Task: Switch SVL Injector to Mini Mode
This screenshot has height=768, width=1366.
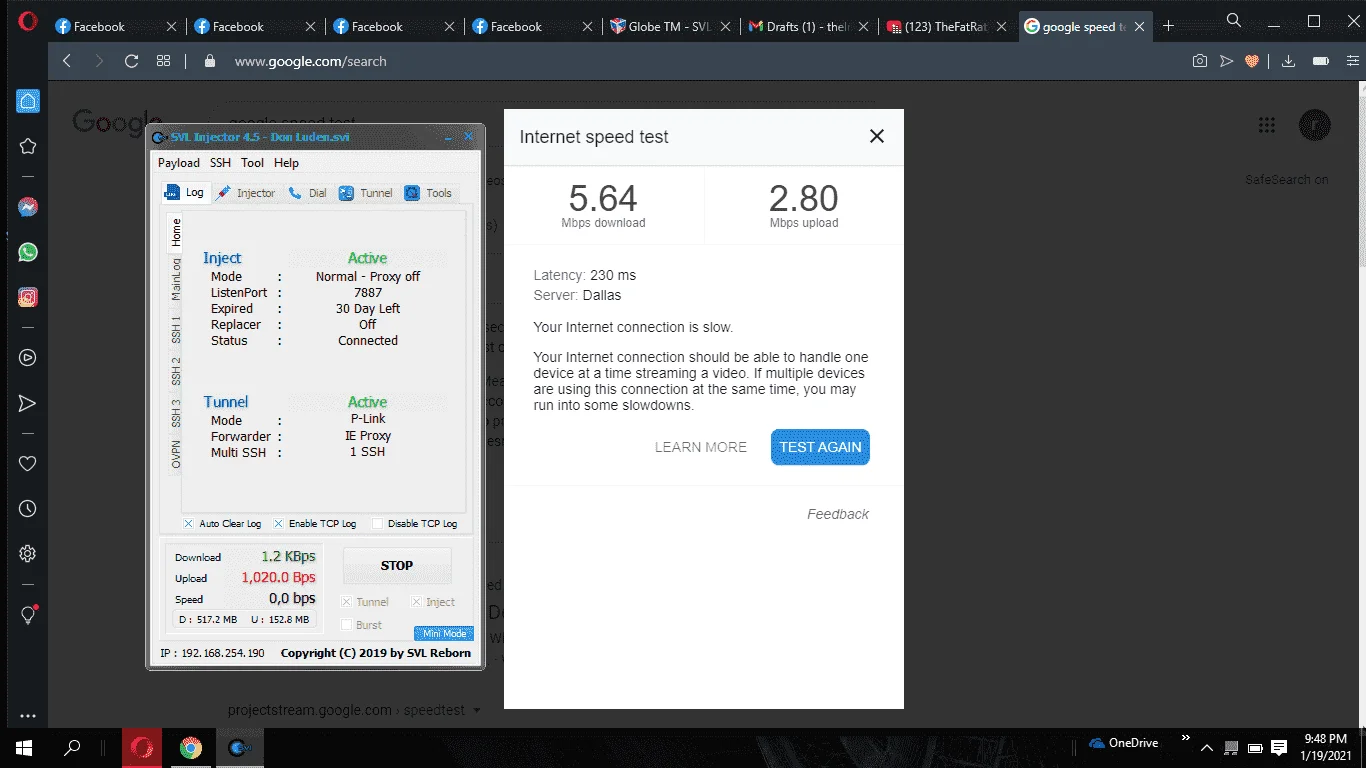Action: [444, 633]
